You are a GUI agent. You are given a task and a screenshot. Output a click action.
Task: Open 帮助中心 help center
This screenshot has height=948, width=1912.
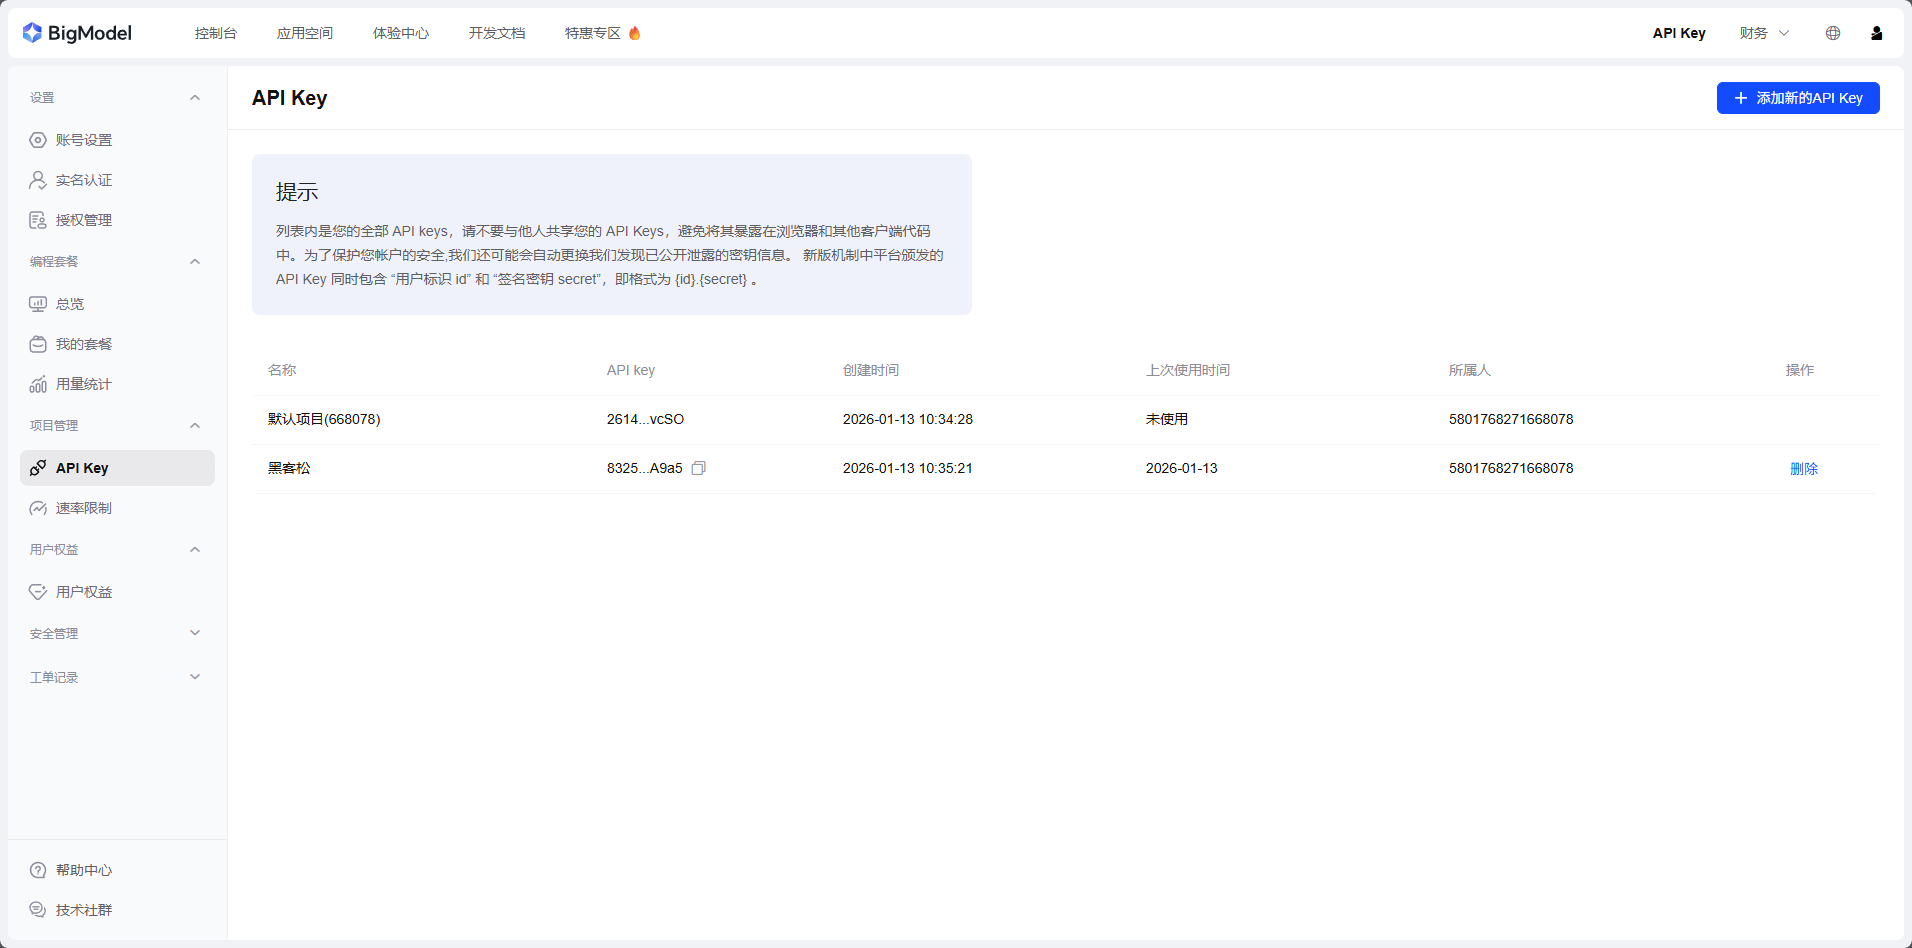click(83, 870)
